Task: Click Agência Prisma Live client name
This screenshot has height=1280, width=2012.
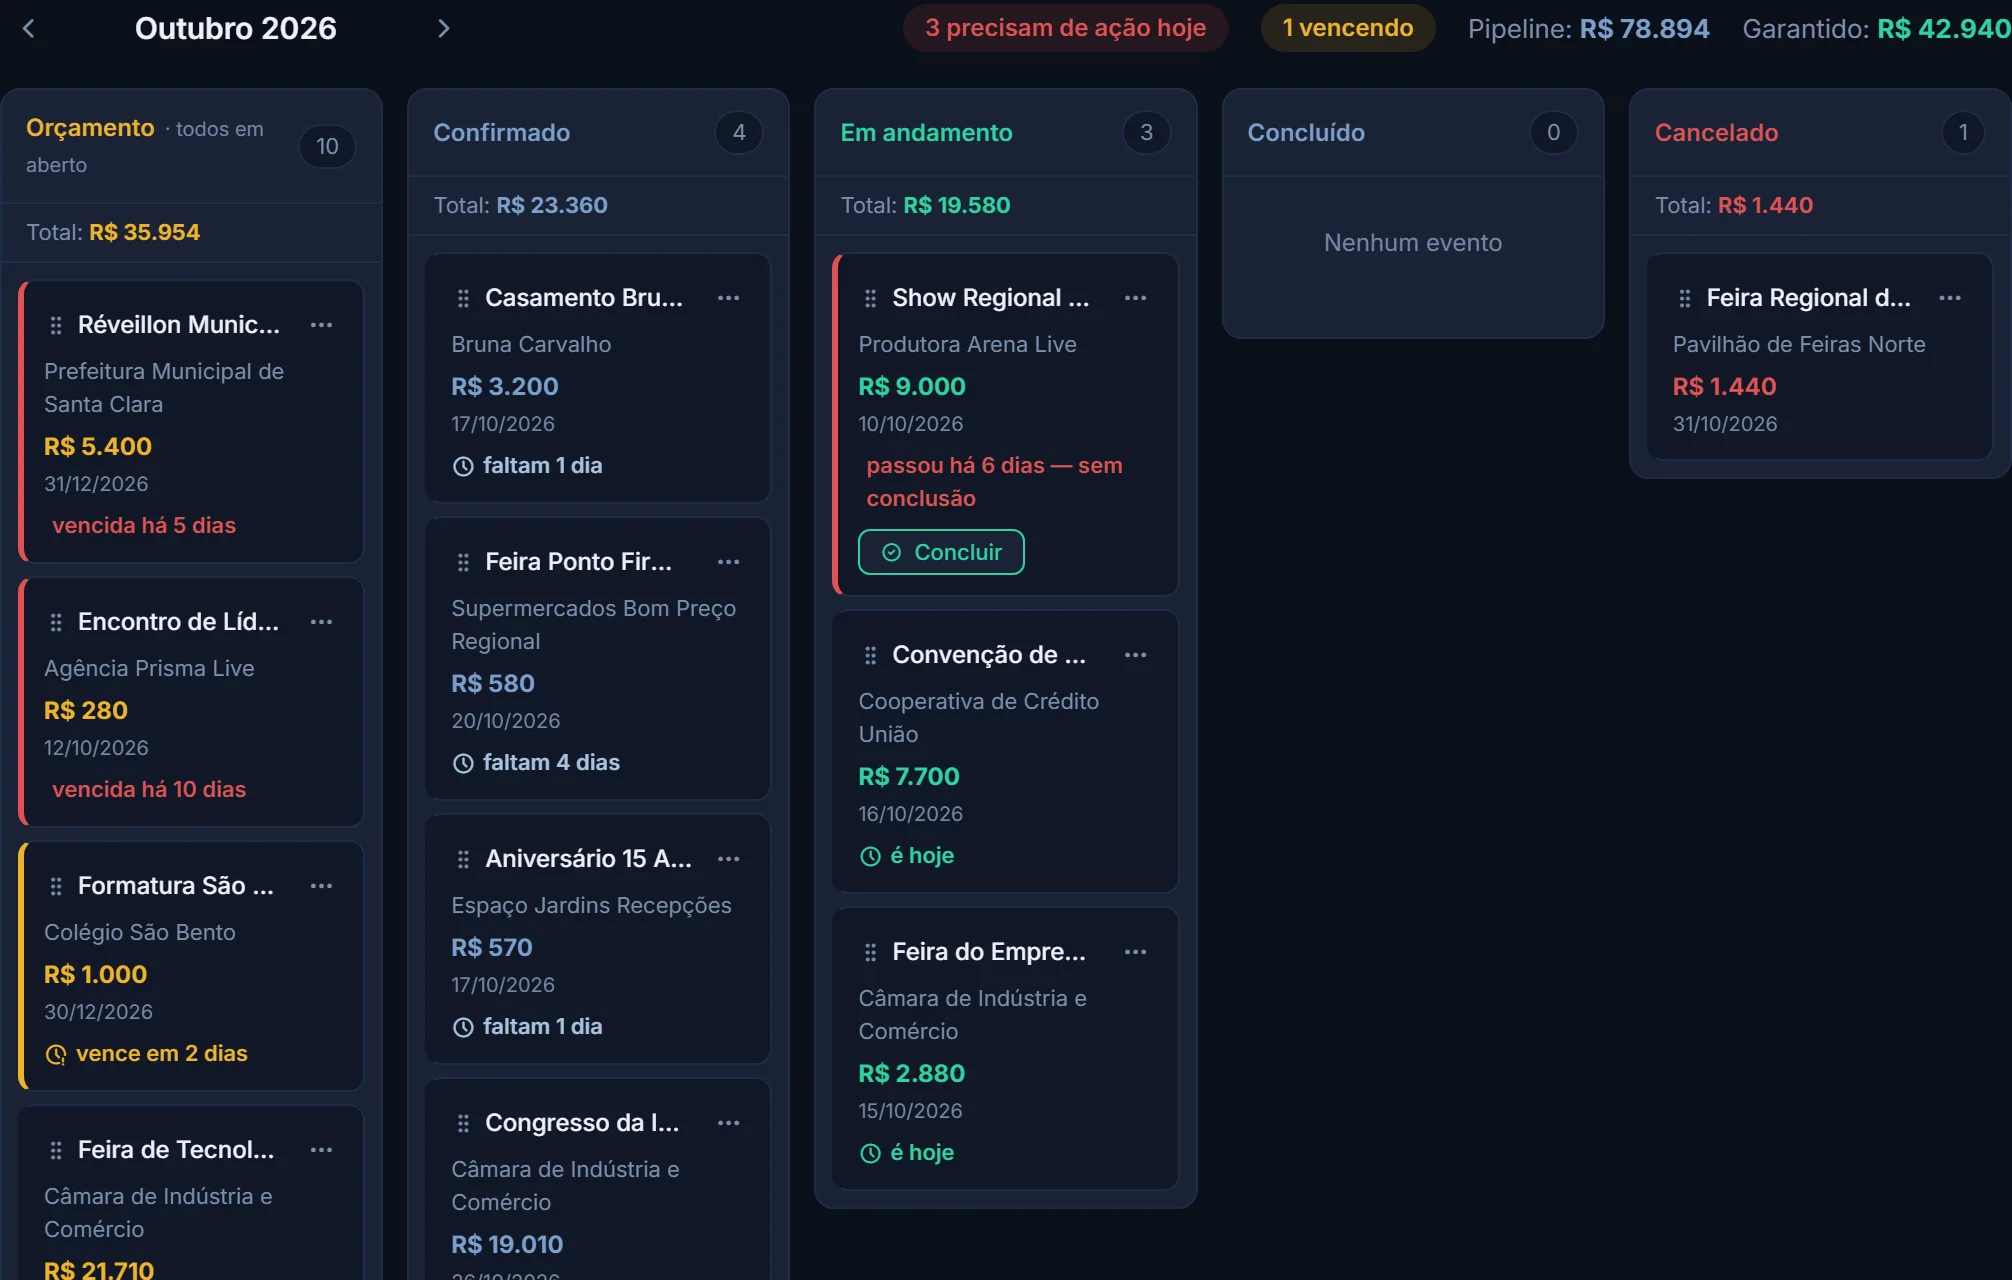Action: pyautogui.click(x=149, y=668)
